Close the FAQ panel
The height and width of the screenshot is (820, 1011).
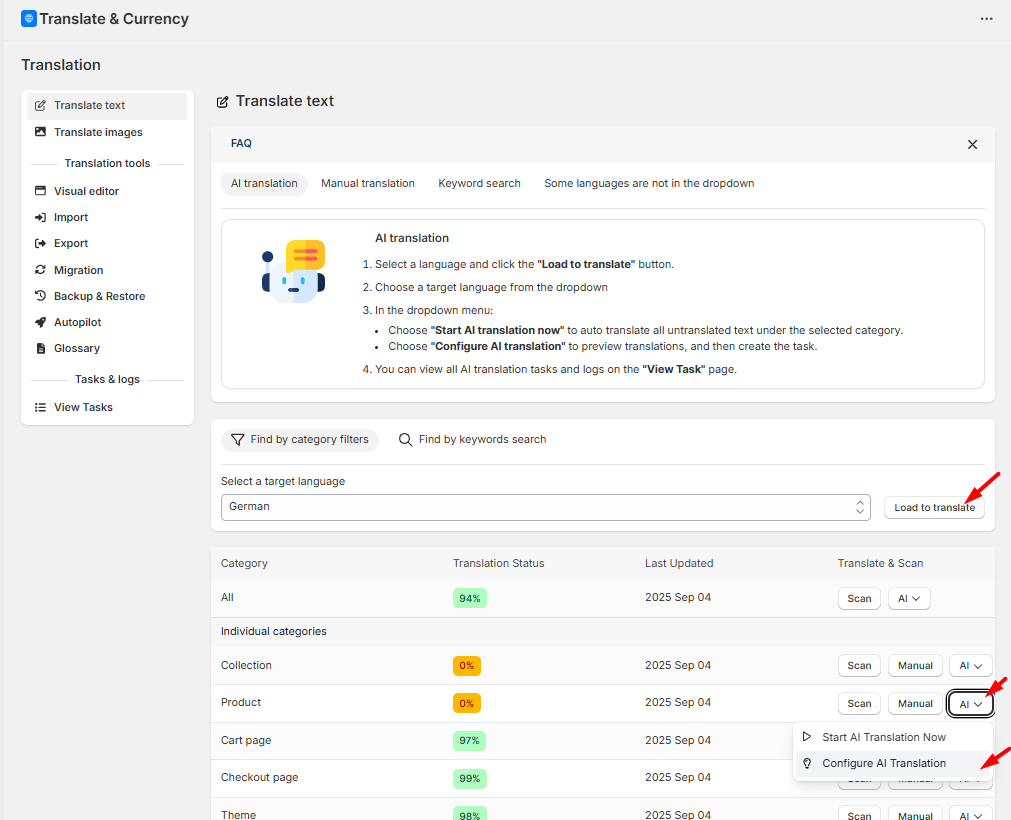point(972,144)
